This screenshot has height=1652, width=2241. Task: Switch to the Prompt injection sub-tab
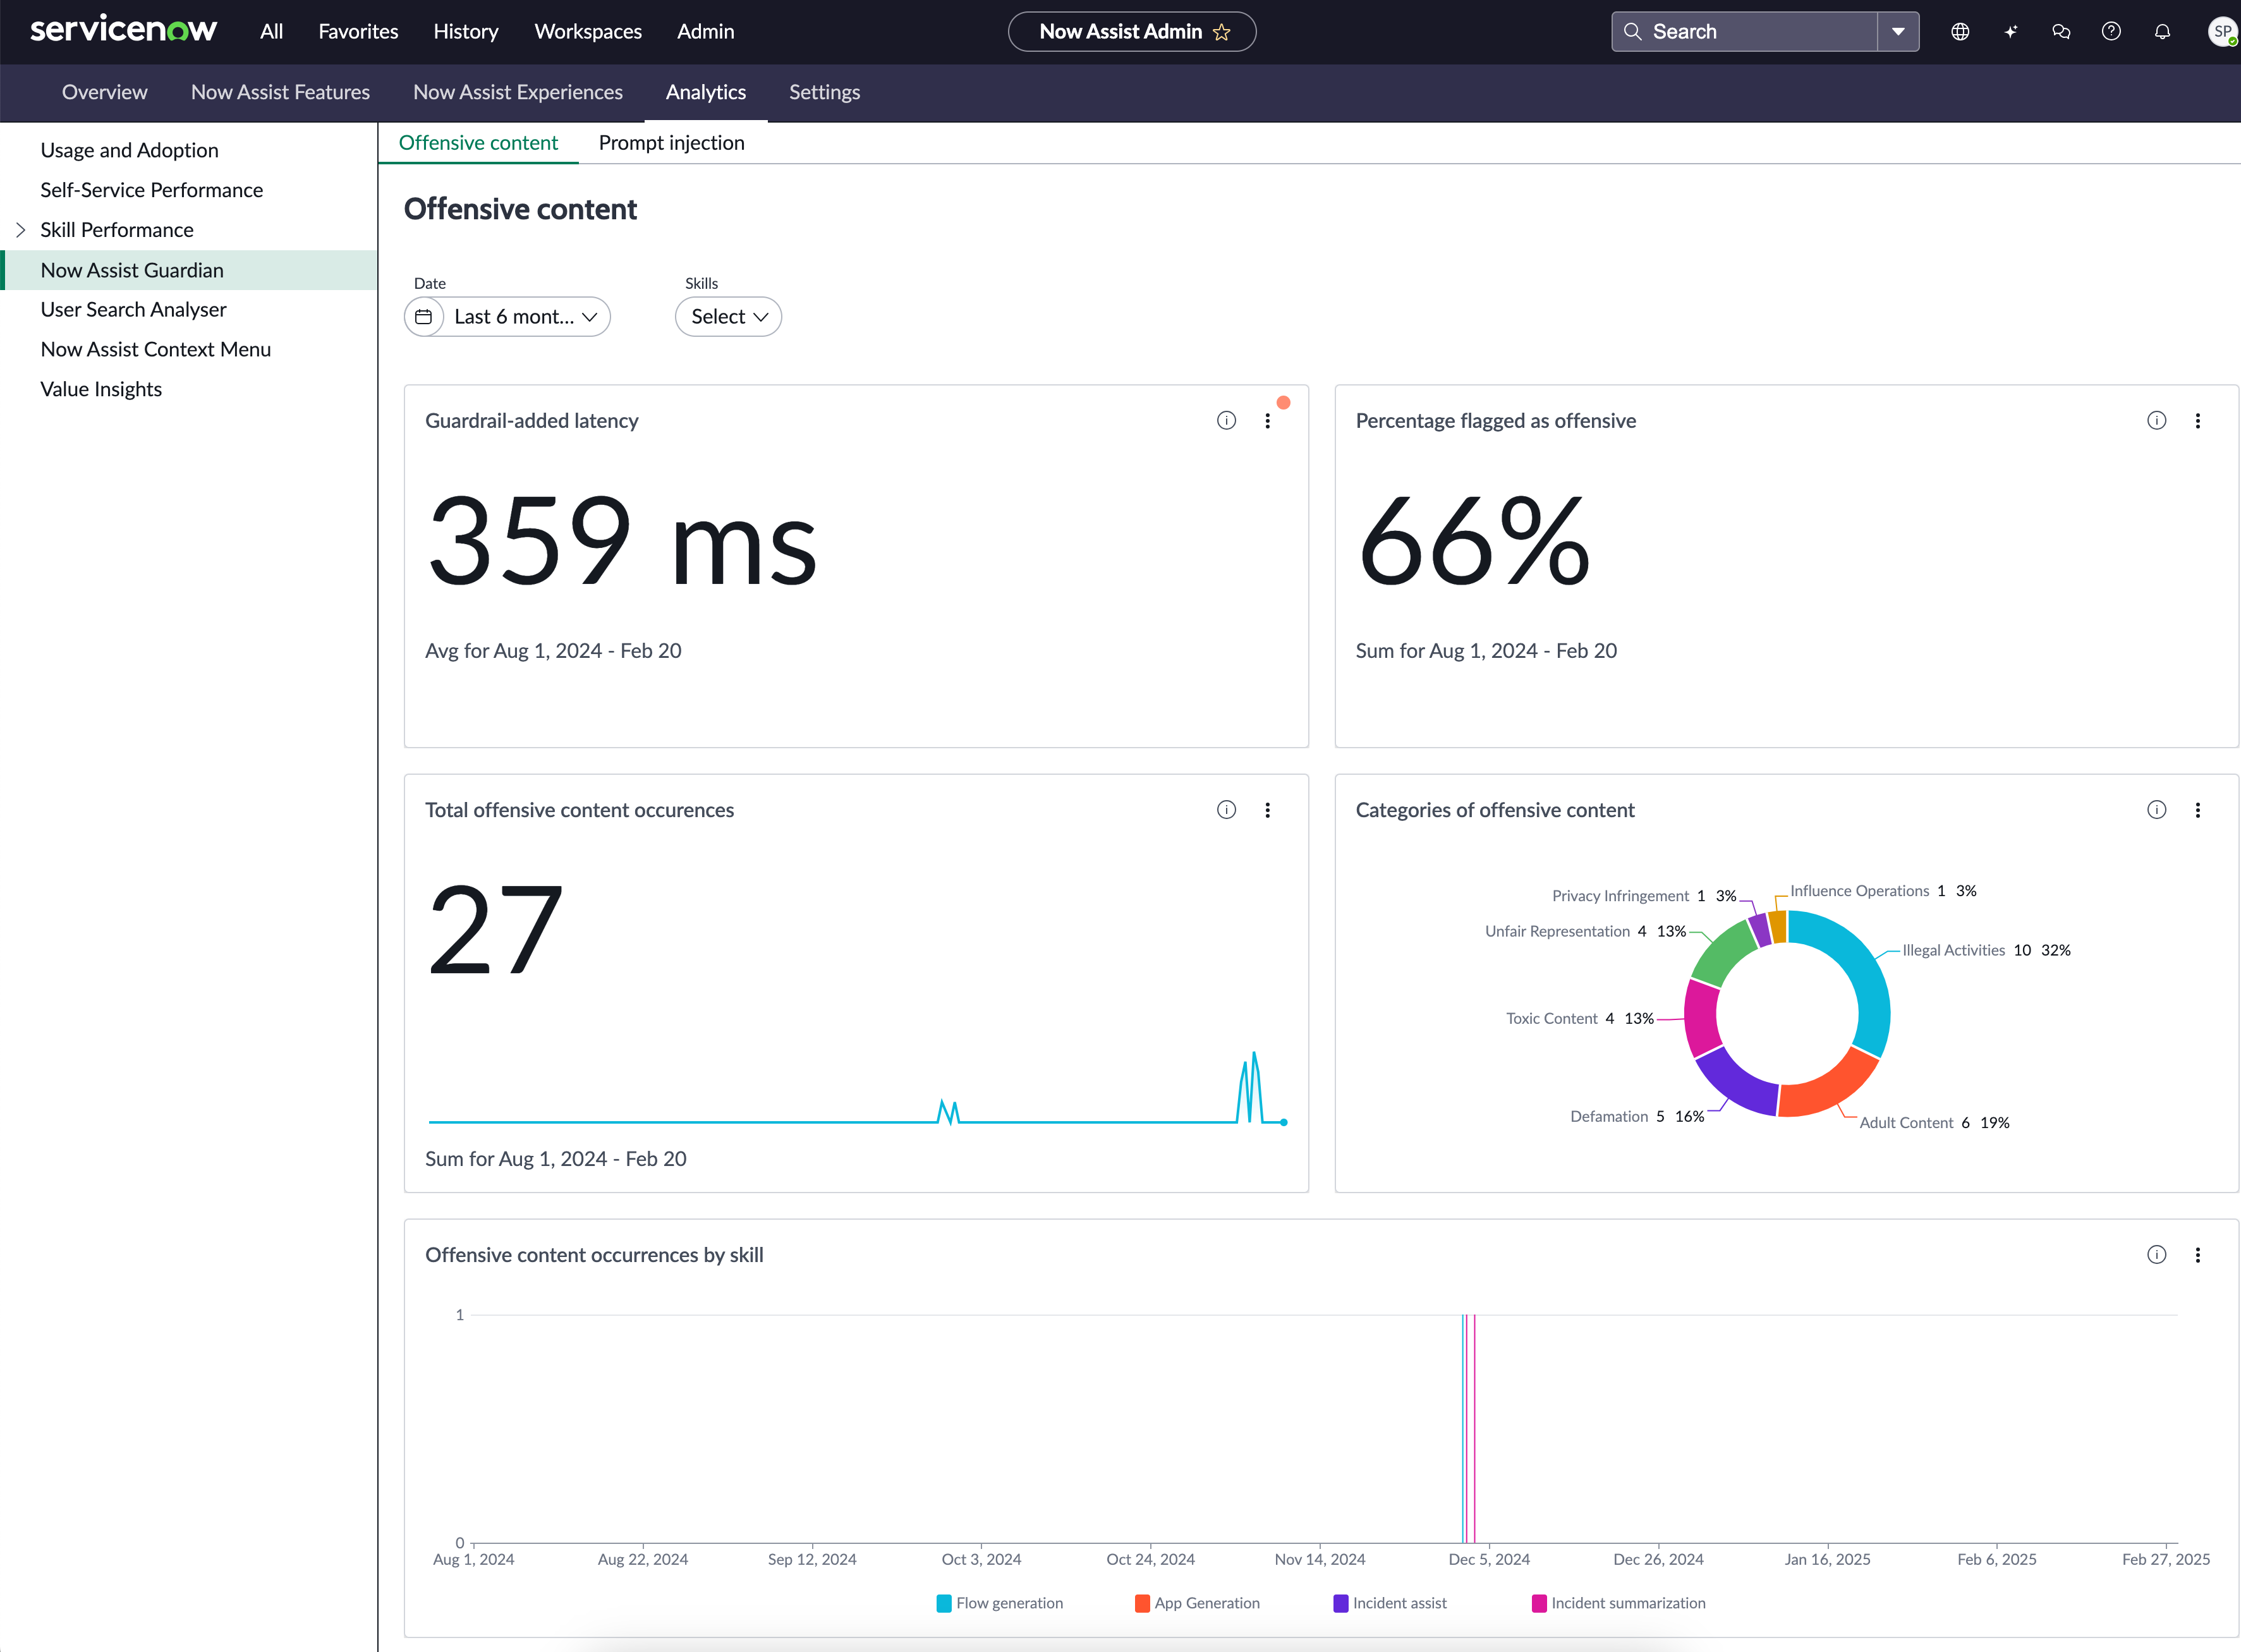pyautogui.click(x=671, y=143)
